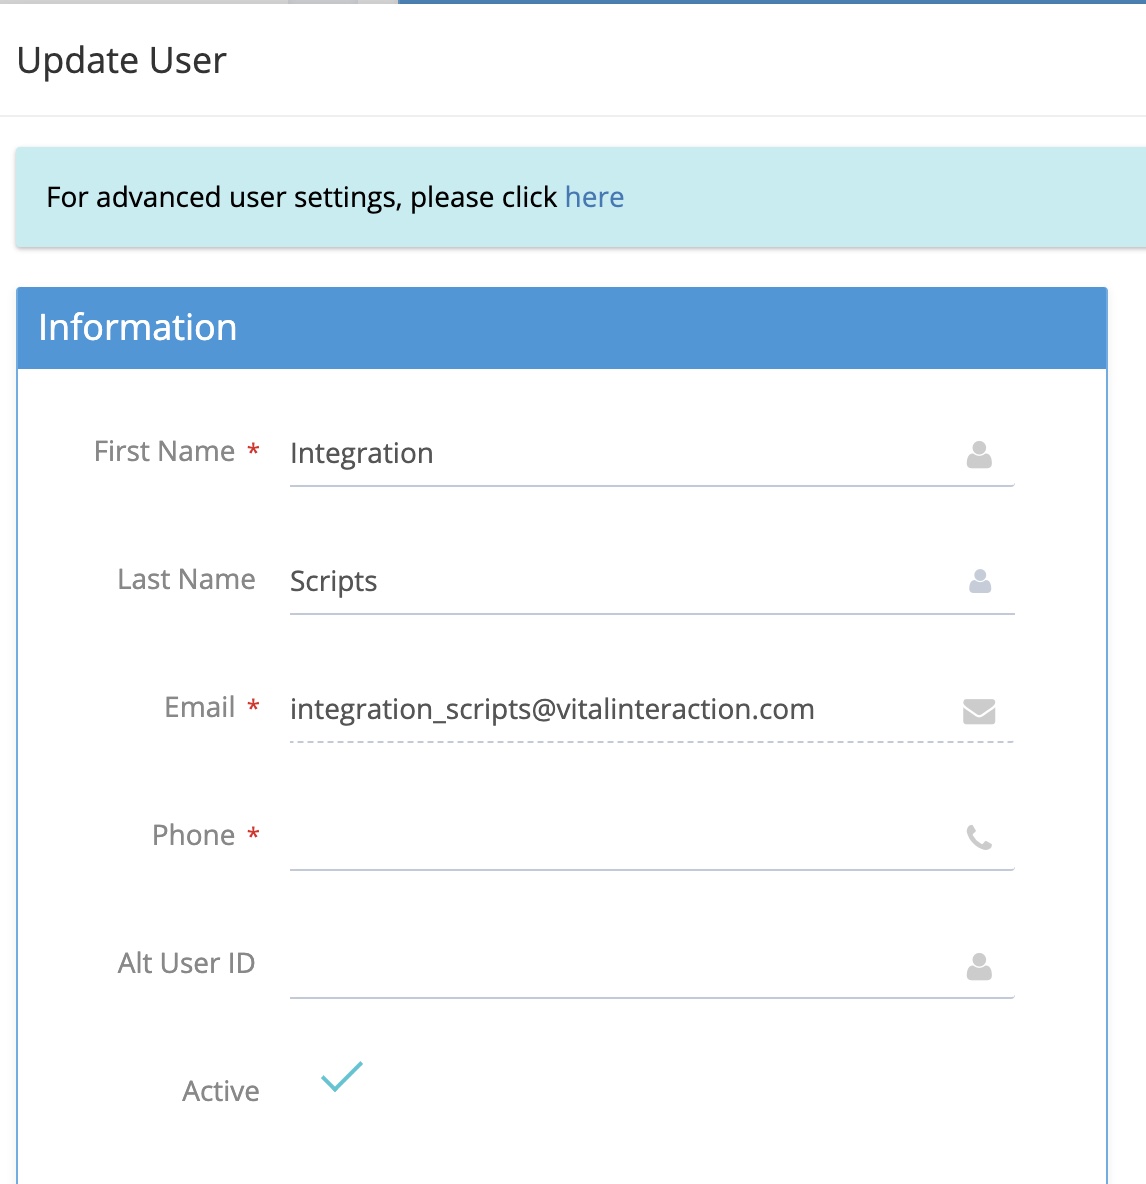Click the Email field label
The width and height of the screenshot is (1146, 1184).
point(199,708)
